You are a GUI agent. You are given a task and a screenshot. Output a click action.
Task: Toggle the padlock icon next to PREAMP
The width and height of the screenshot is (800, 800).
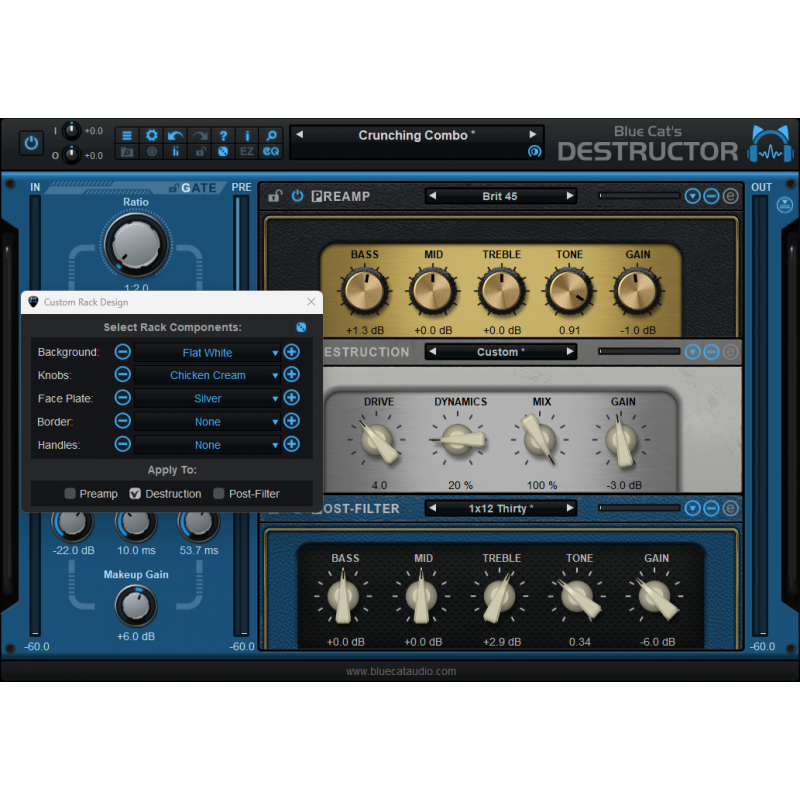tap(274, 196)
